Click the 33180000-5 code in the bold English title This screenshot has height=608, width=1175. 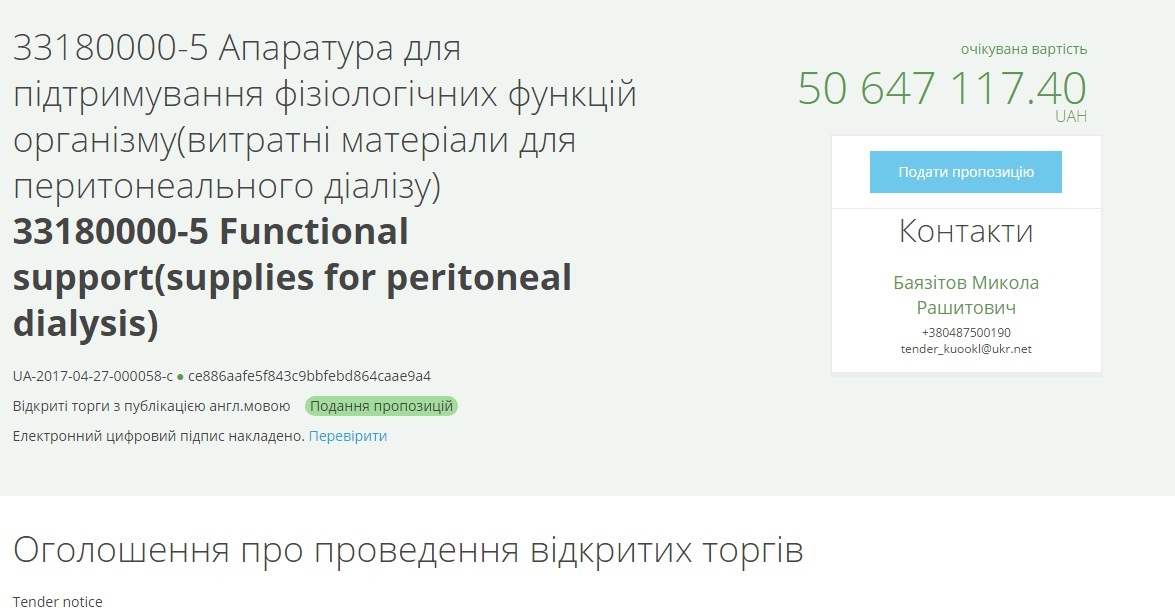(x=110, y=232)
